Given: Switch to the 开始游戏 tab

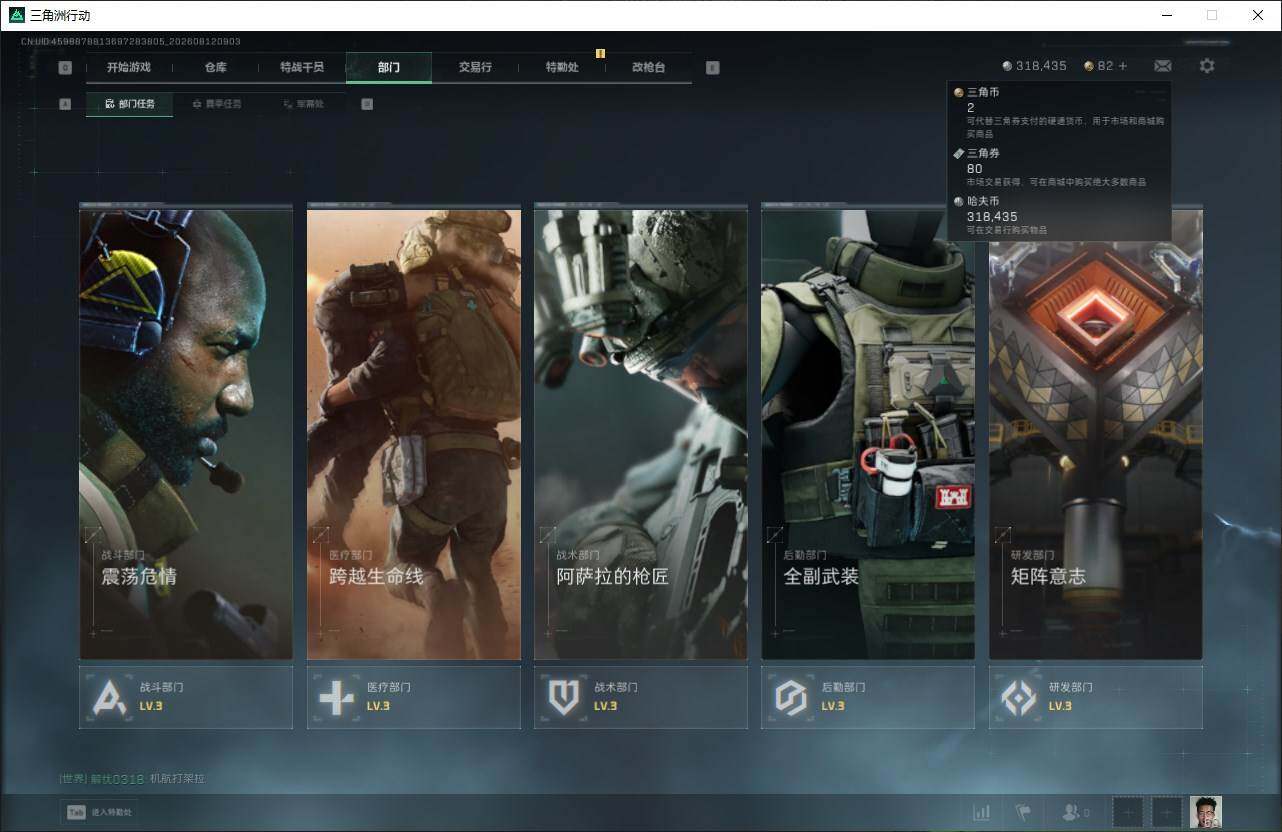Looking at the screenshot, I should tap(129, 67).
